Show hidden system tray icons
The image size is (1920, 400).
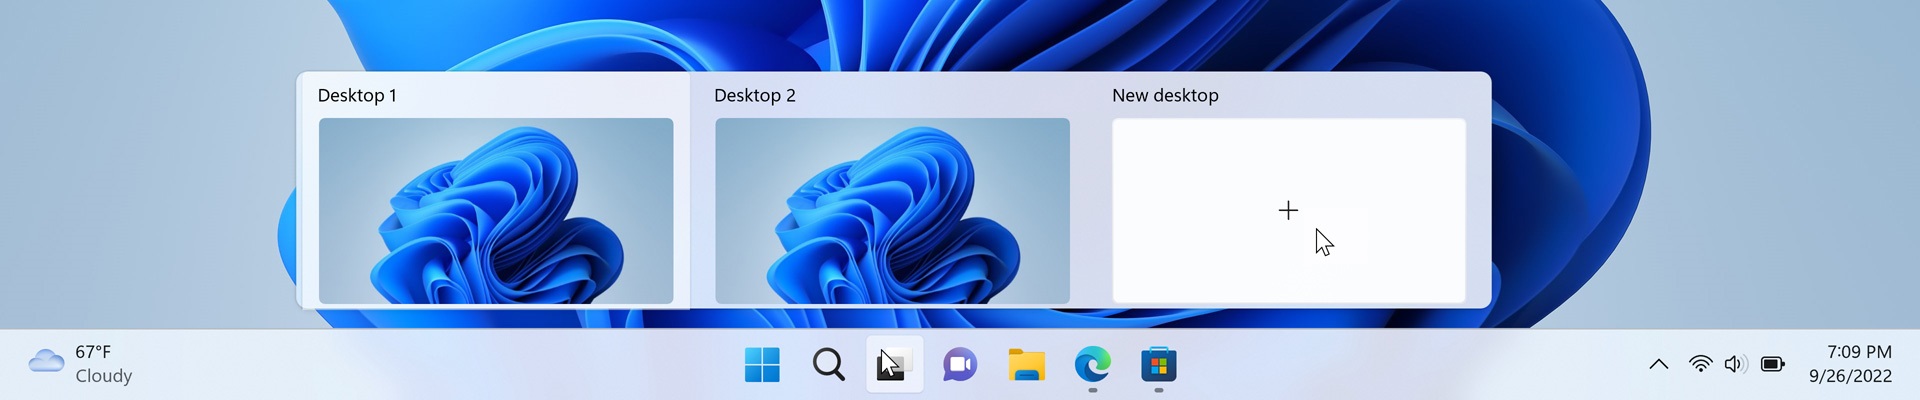click(x=1658, y=364)
